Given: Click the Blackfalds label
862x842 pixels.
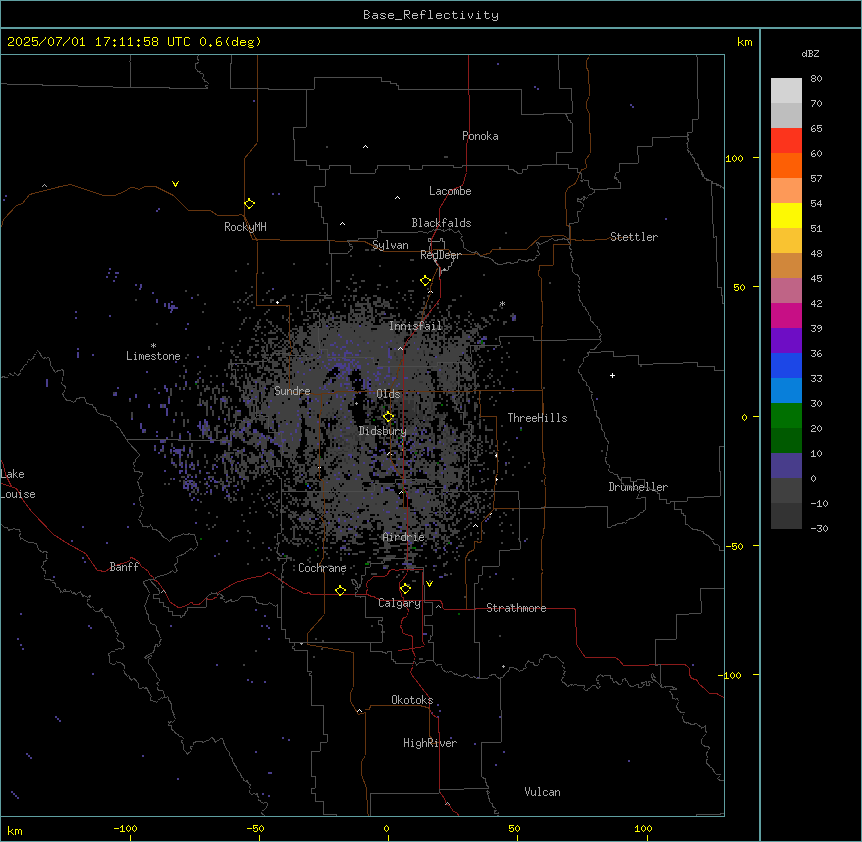Looking at the screenshot, I should coord(441,223).
